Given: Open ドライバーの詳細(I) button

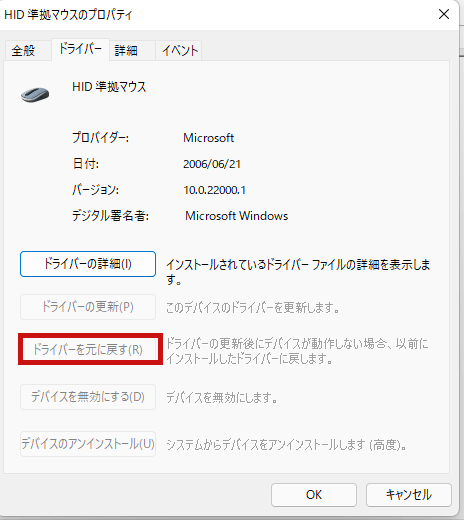Looking at the screenshot, I should point(88,264).
